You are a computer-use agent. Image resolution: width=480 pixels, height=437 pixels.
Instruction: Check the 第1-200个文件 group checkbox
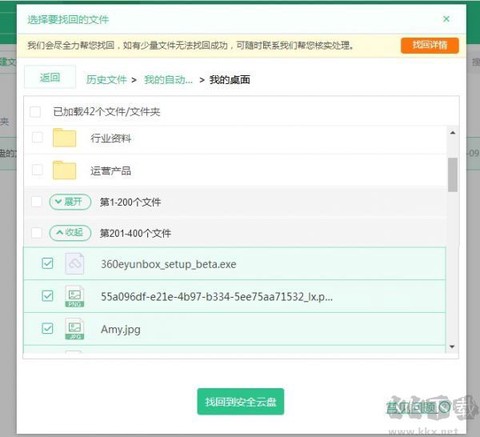[x=36, y=201]
